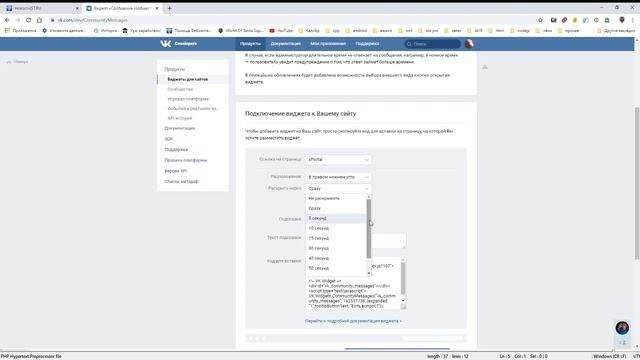This screenshot has height=360, width=640.
Task: Click the Приложения apps shortcut in bookmarks bar
Action: coord(20,31)
